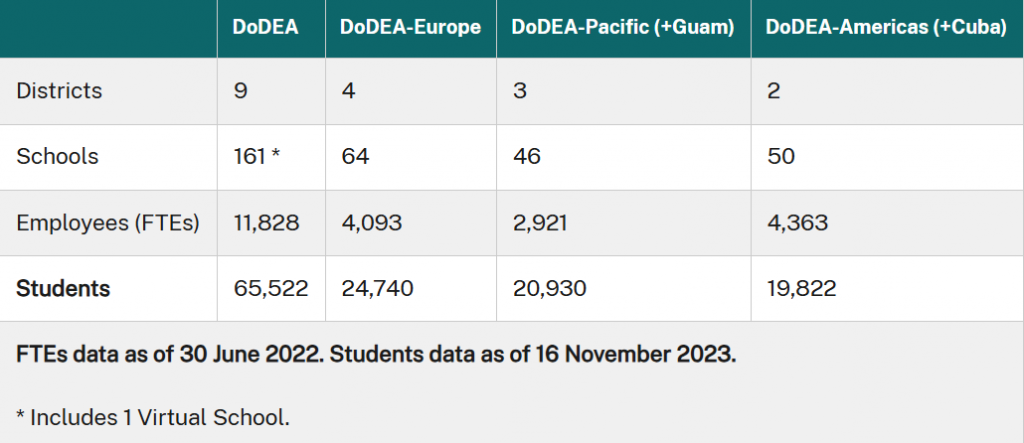The width and height of the screenshot is (1024, 443).
Task: Click the DoDEA-Americas (+Cuba) column header
Action: click(885, 28)
